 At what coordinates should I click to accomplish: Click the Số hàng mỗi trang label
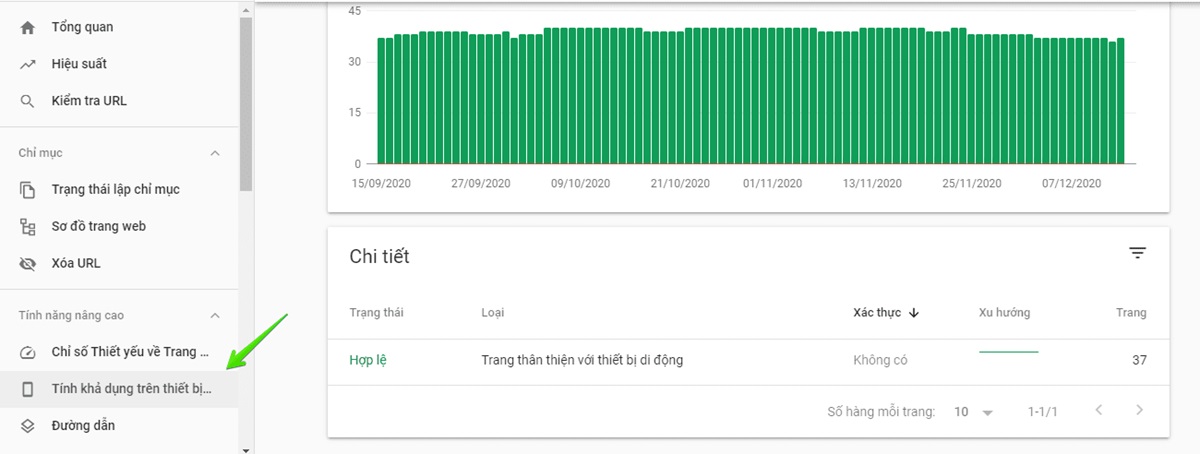881,411
